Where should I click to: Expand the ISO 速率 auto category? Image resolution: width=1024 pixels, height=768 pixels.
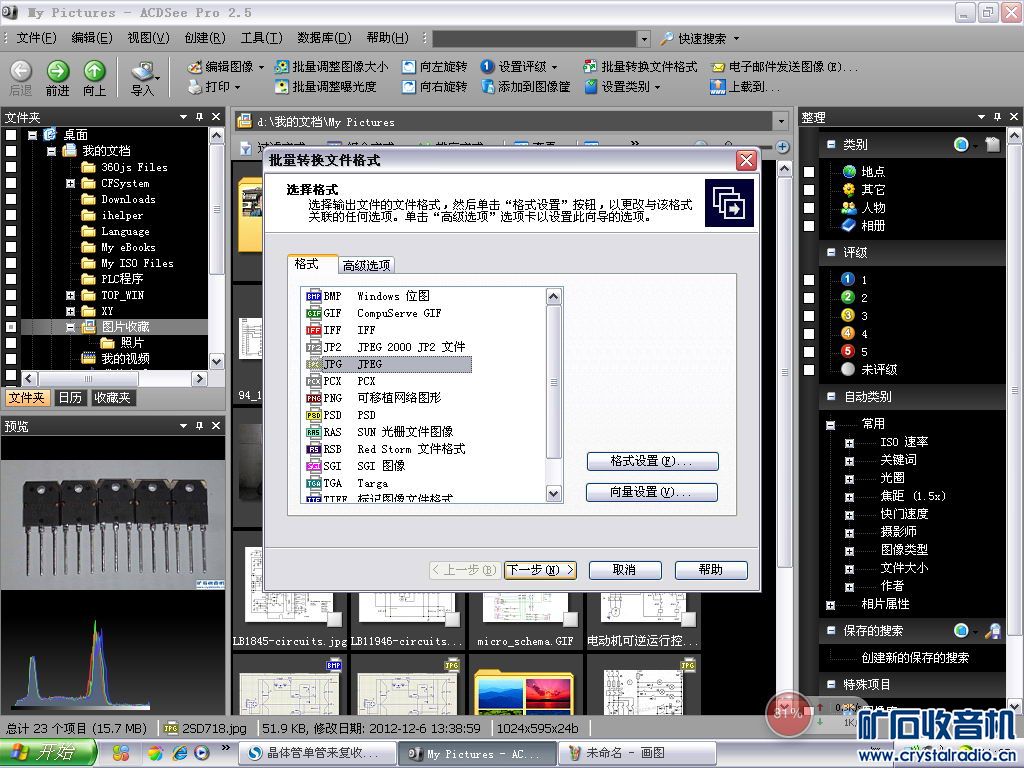point(849,442)
